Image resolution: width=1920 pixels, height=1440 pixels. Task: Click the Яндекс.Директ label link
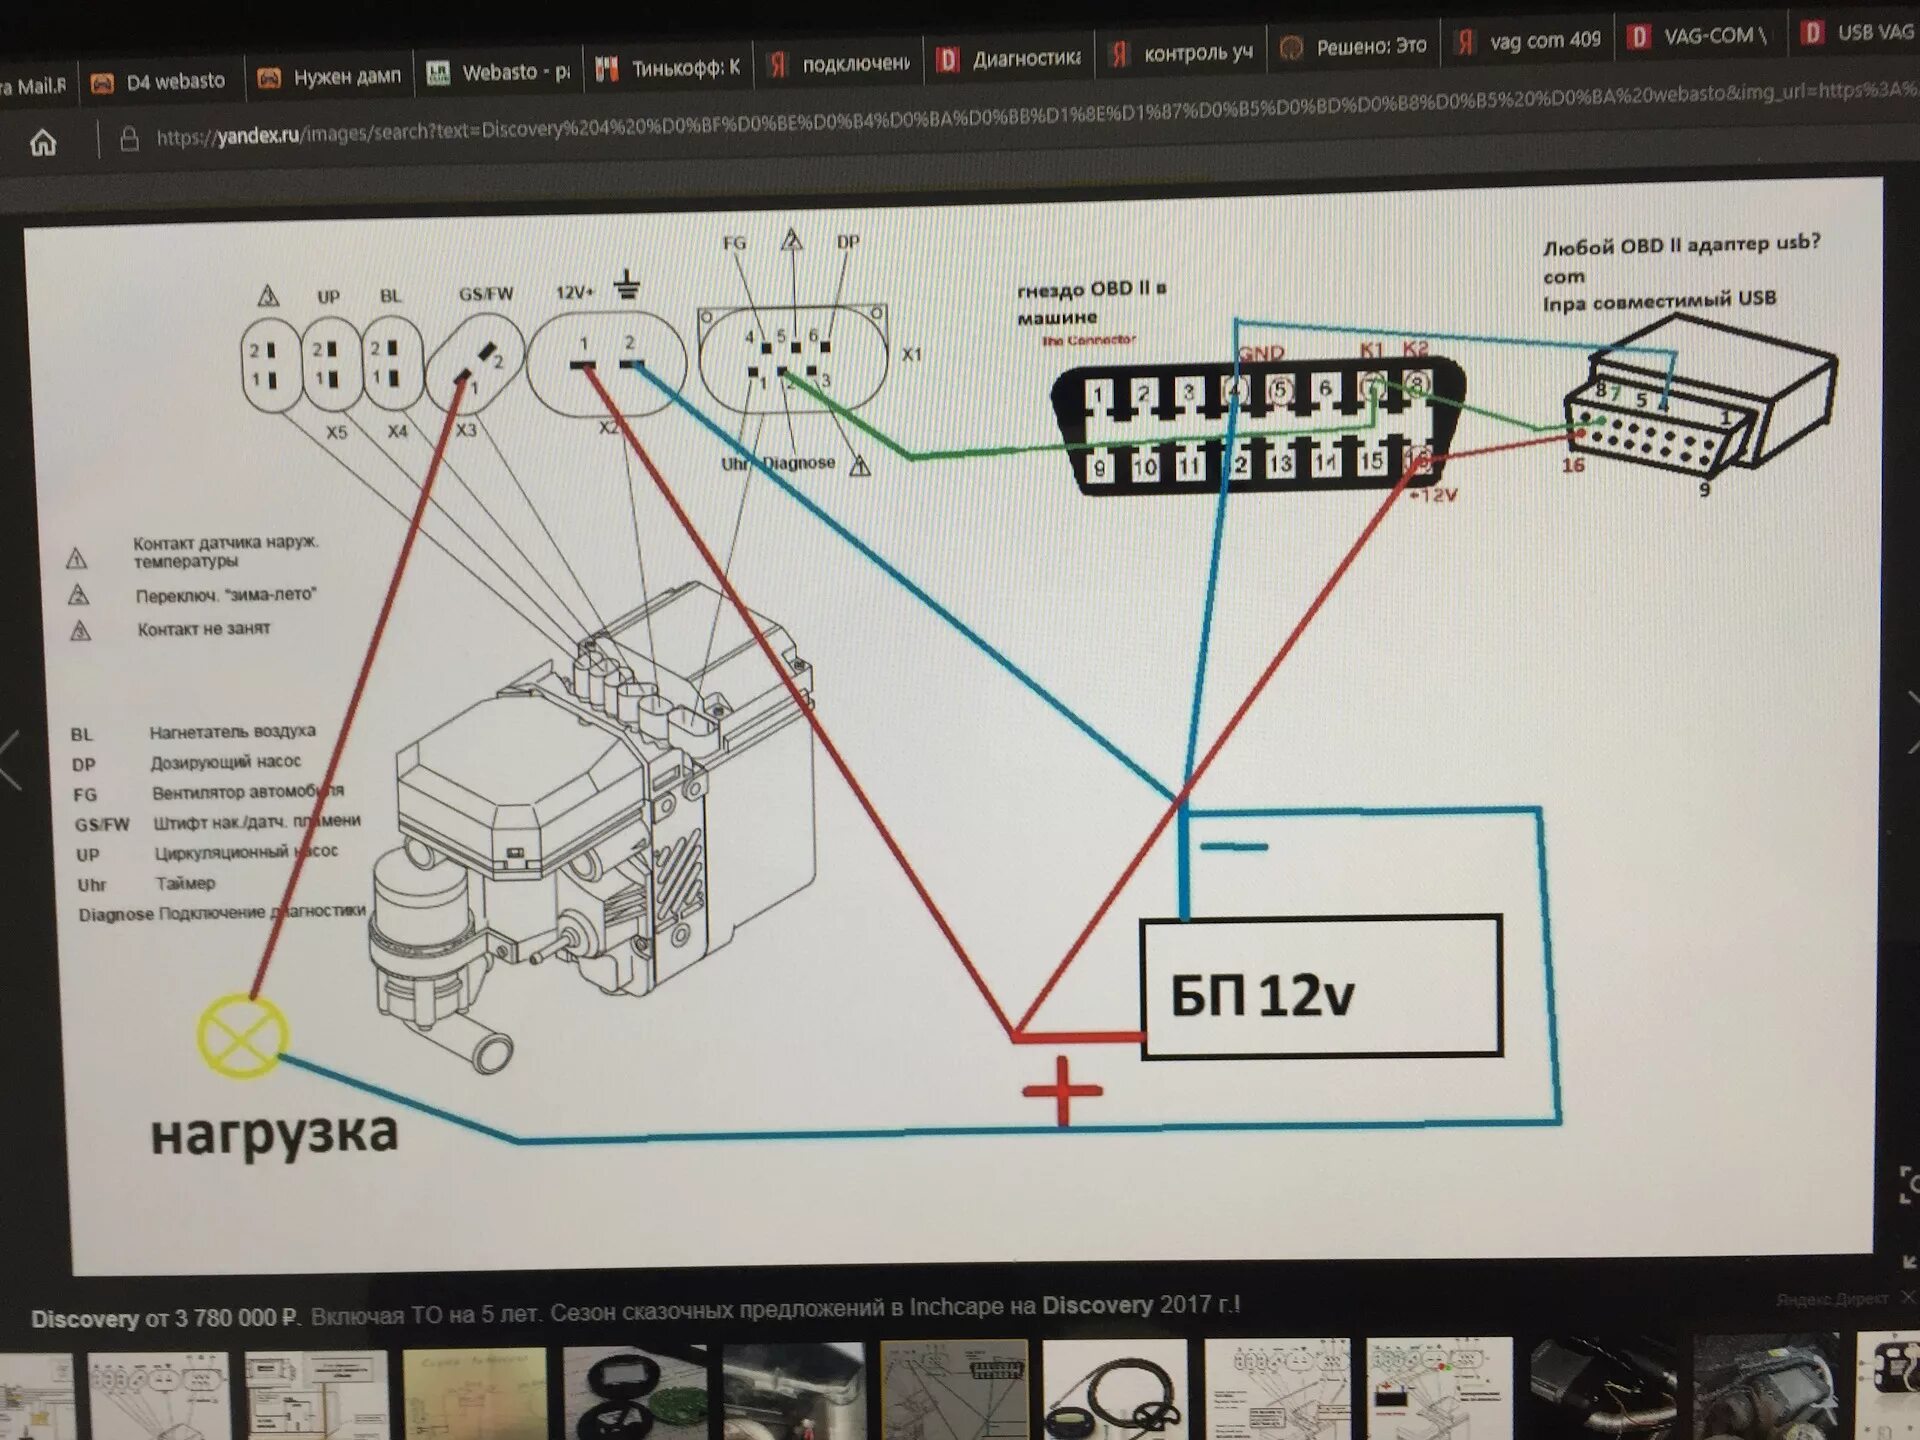pos(1832,1299)
